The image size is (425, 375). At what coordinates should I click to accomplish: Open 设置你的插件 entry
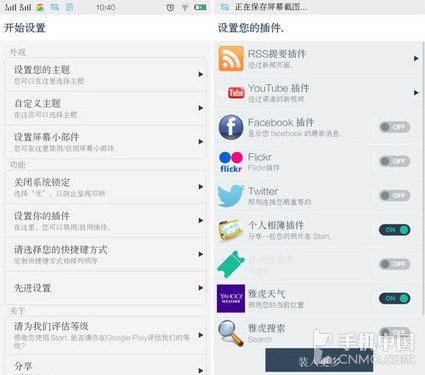coord(105,221)
